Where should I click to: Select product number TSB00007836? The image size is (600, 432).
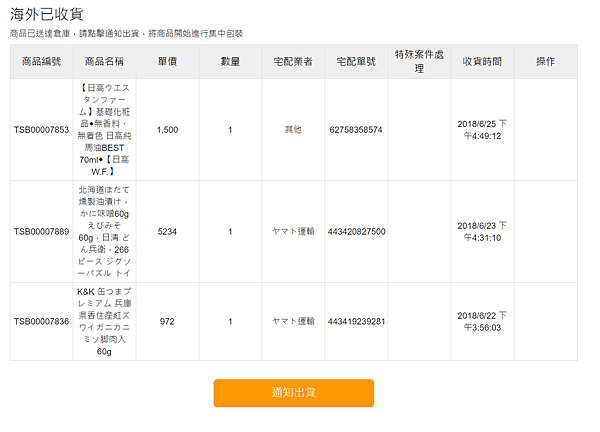coord(41,322)
